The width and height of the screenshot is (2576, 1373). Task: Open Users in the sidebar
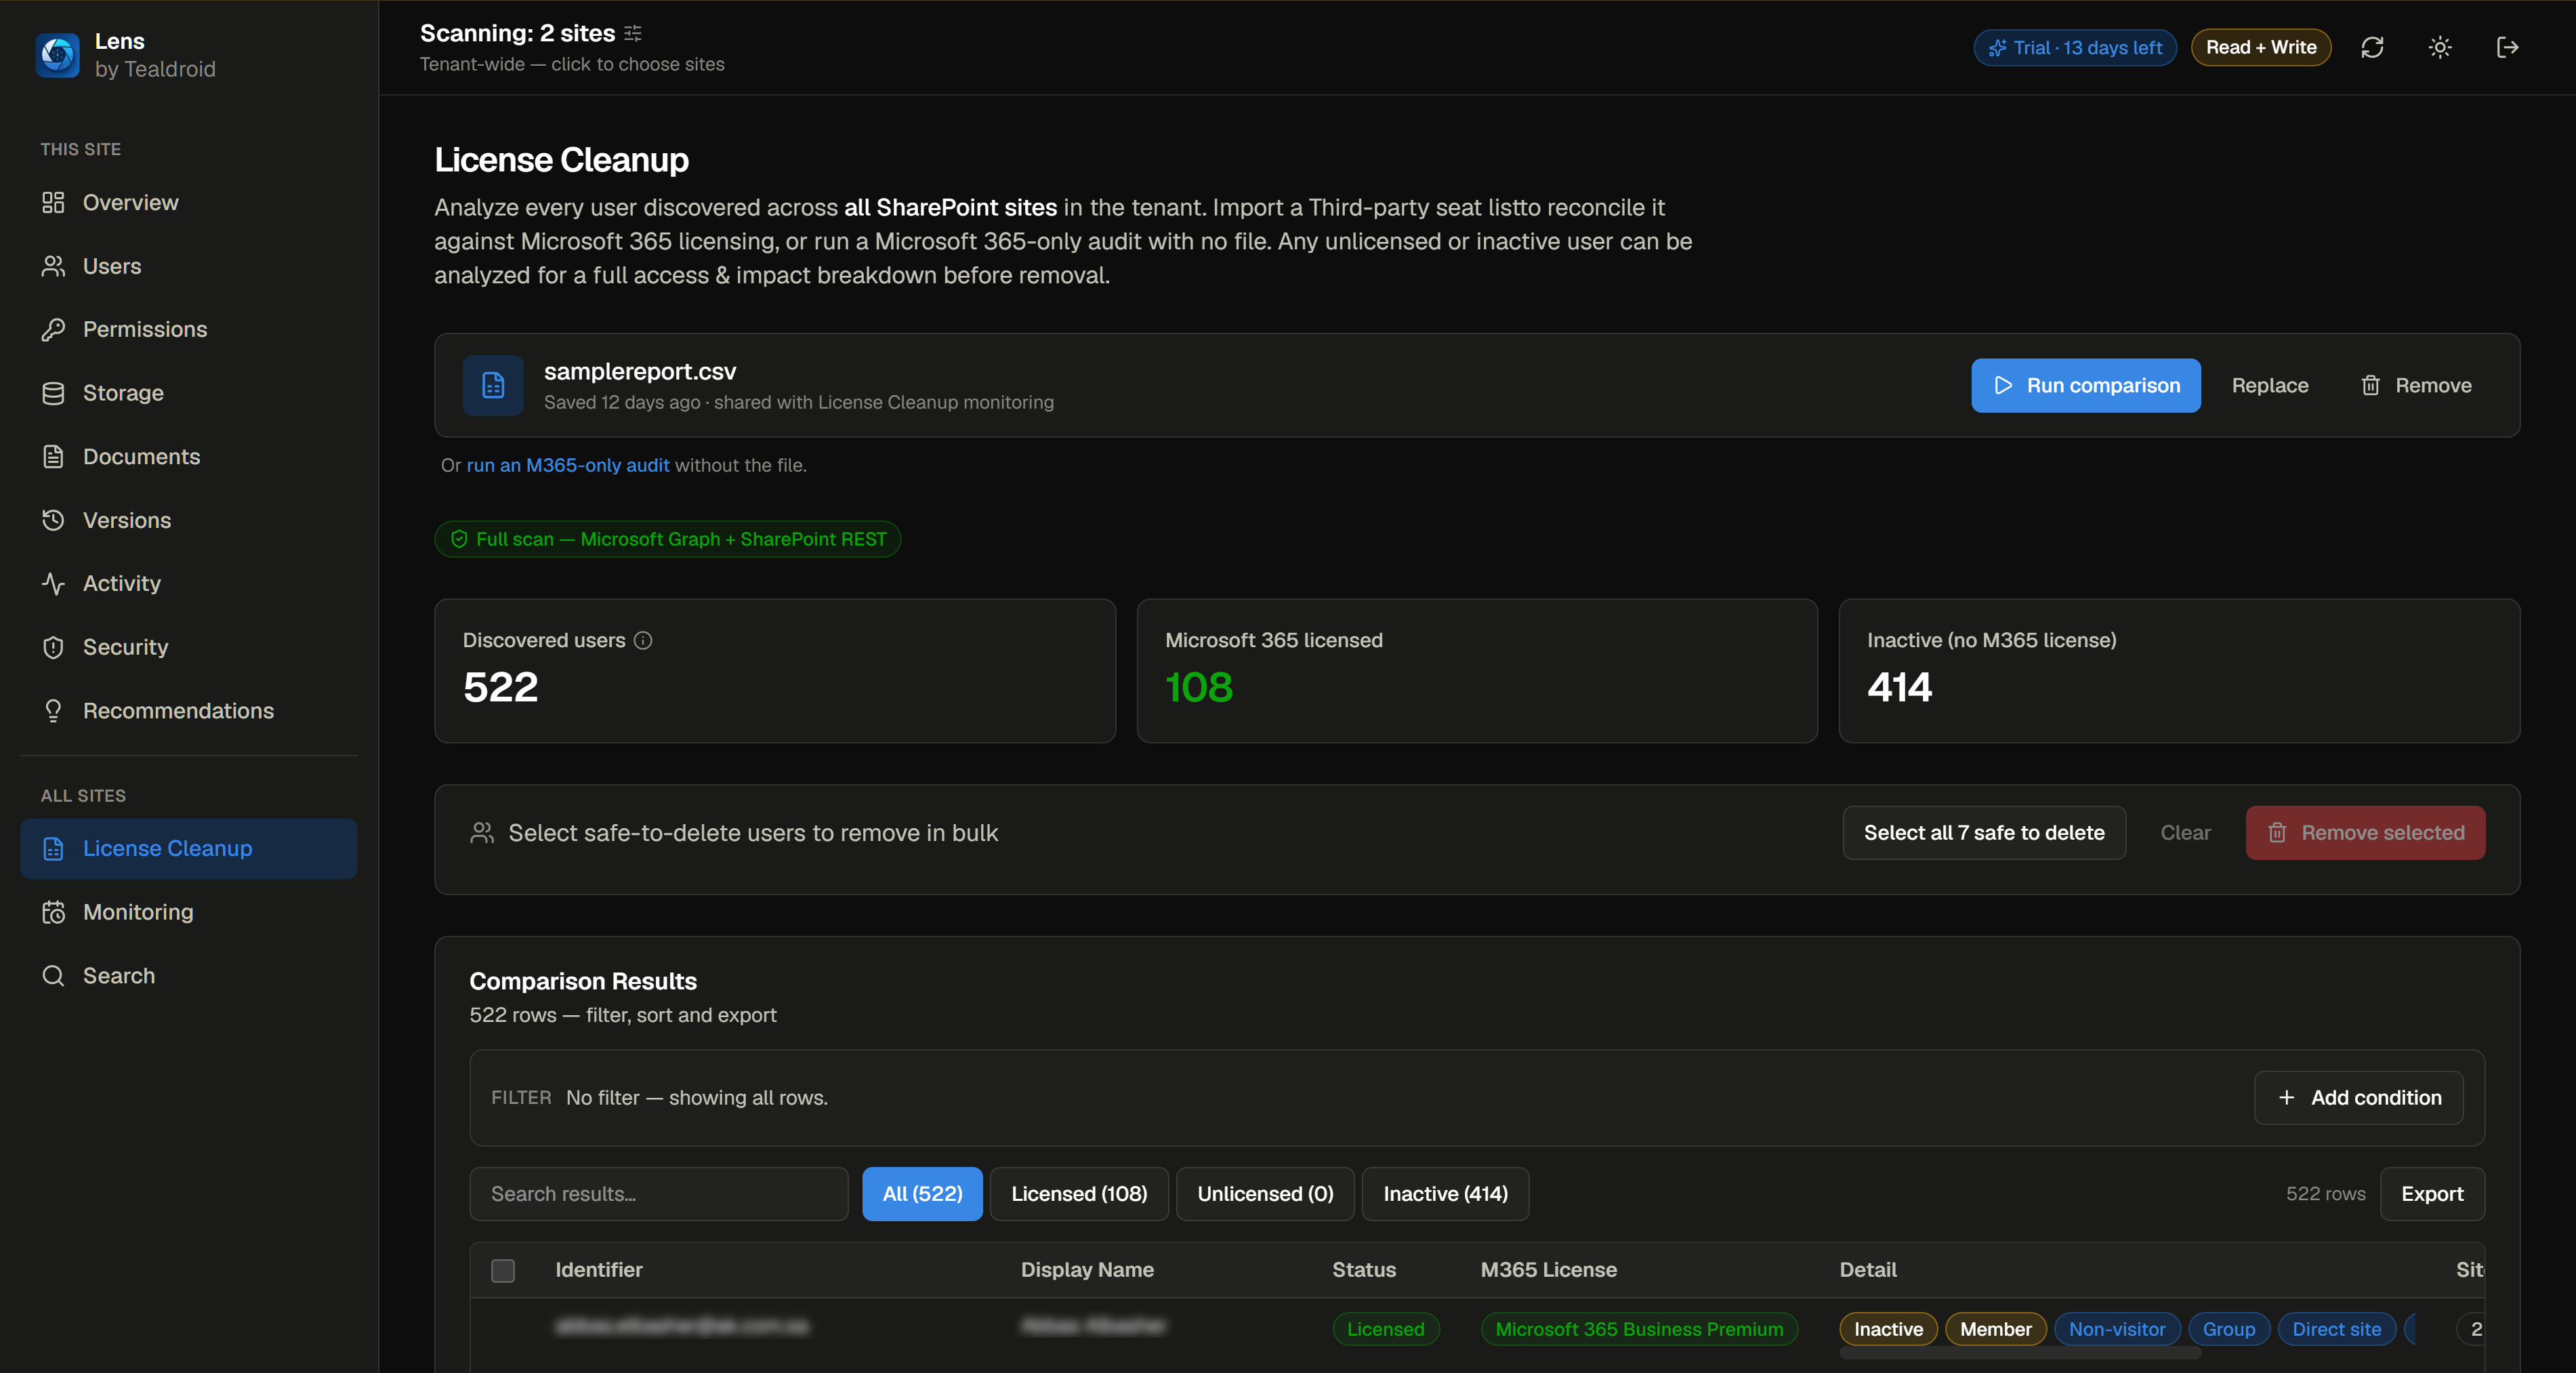(x=189, y=266)
